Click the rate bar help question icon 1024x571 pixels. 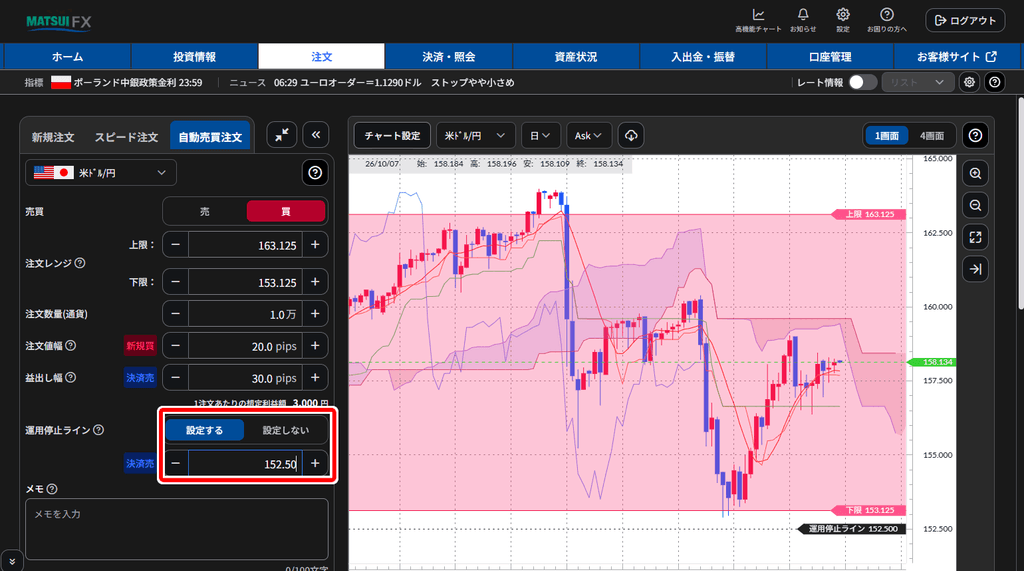click(x=994, y=82)
